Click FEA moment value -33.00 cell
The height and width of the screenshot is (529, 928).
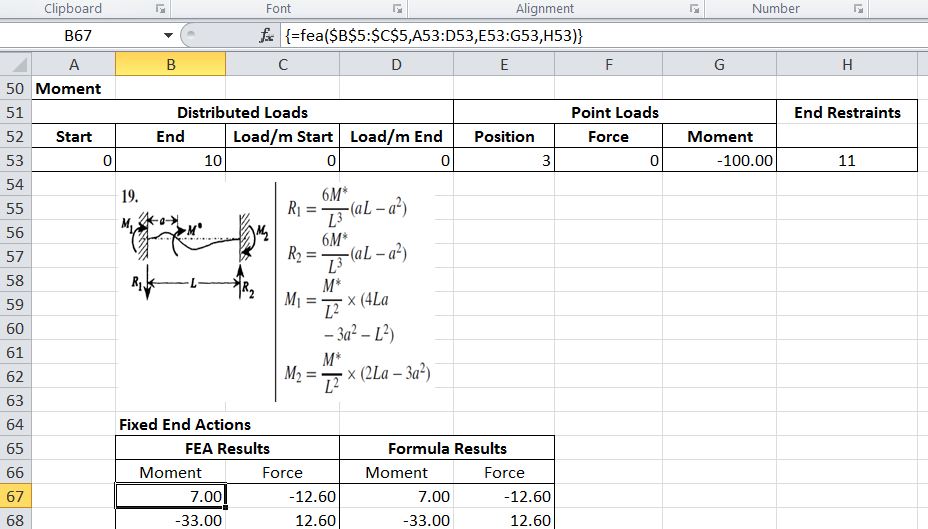170,520
